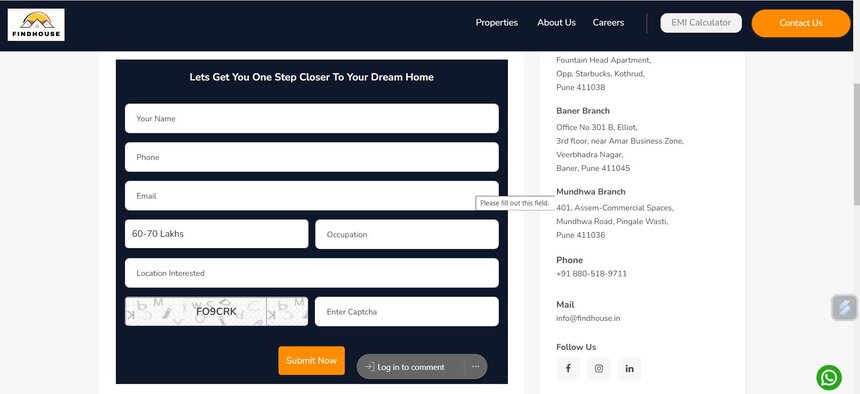This screenshot has height=394, width=860.
Task: Open the Instagram social icon
Action: (x=599, y=369)
